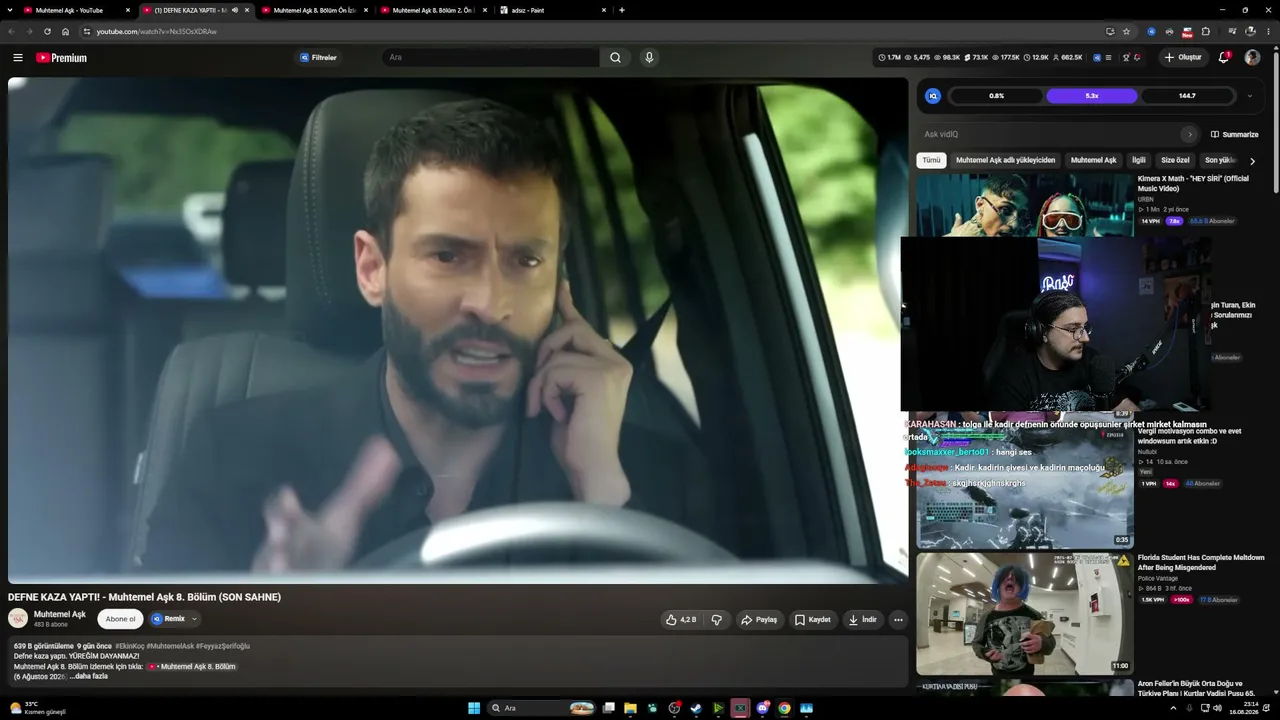Image resolution: width=1280 pixels, height=720 pixels.
Task: Bookmark this page with the star
Action: 1126,31
